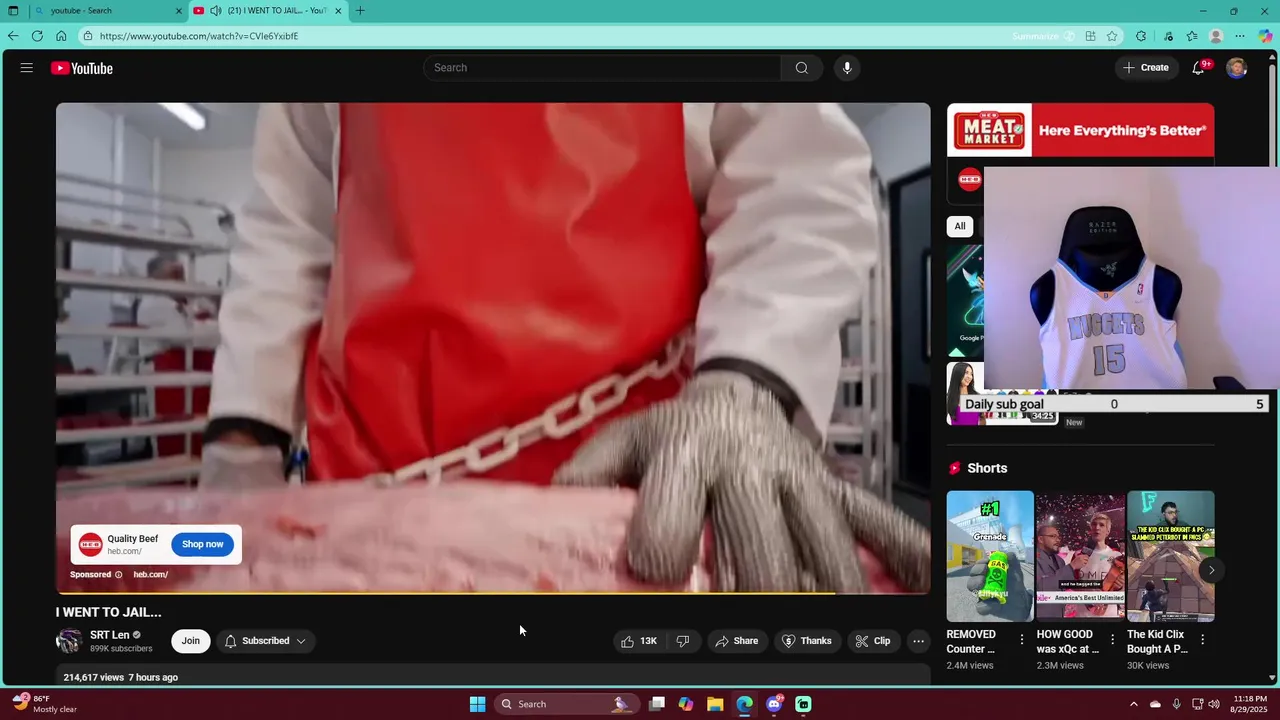The image size is (1280, 720).
Task: Open the Copilot sidebar icon
Action: click(x=1266, y=36)
